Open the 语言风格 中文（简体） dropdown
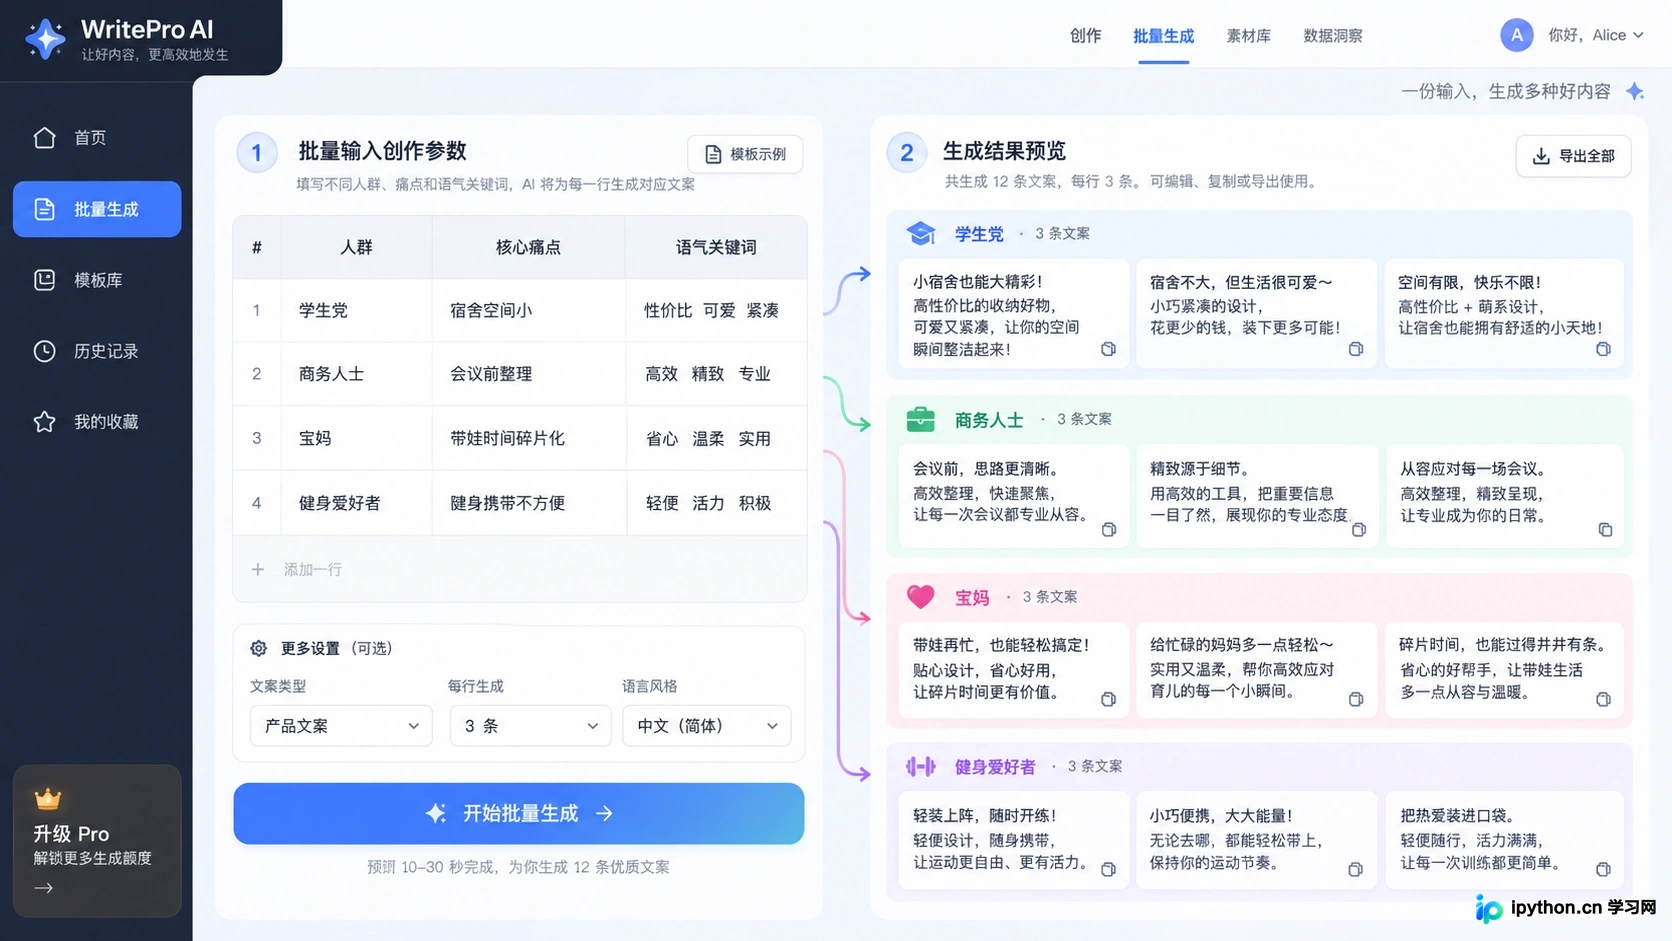Screen dimensions: 1672x941 [x=707, y=726]
